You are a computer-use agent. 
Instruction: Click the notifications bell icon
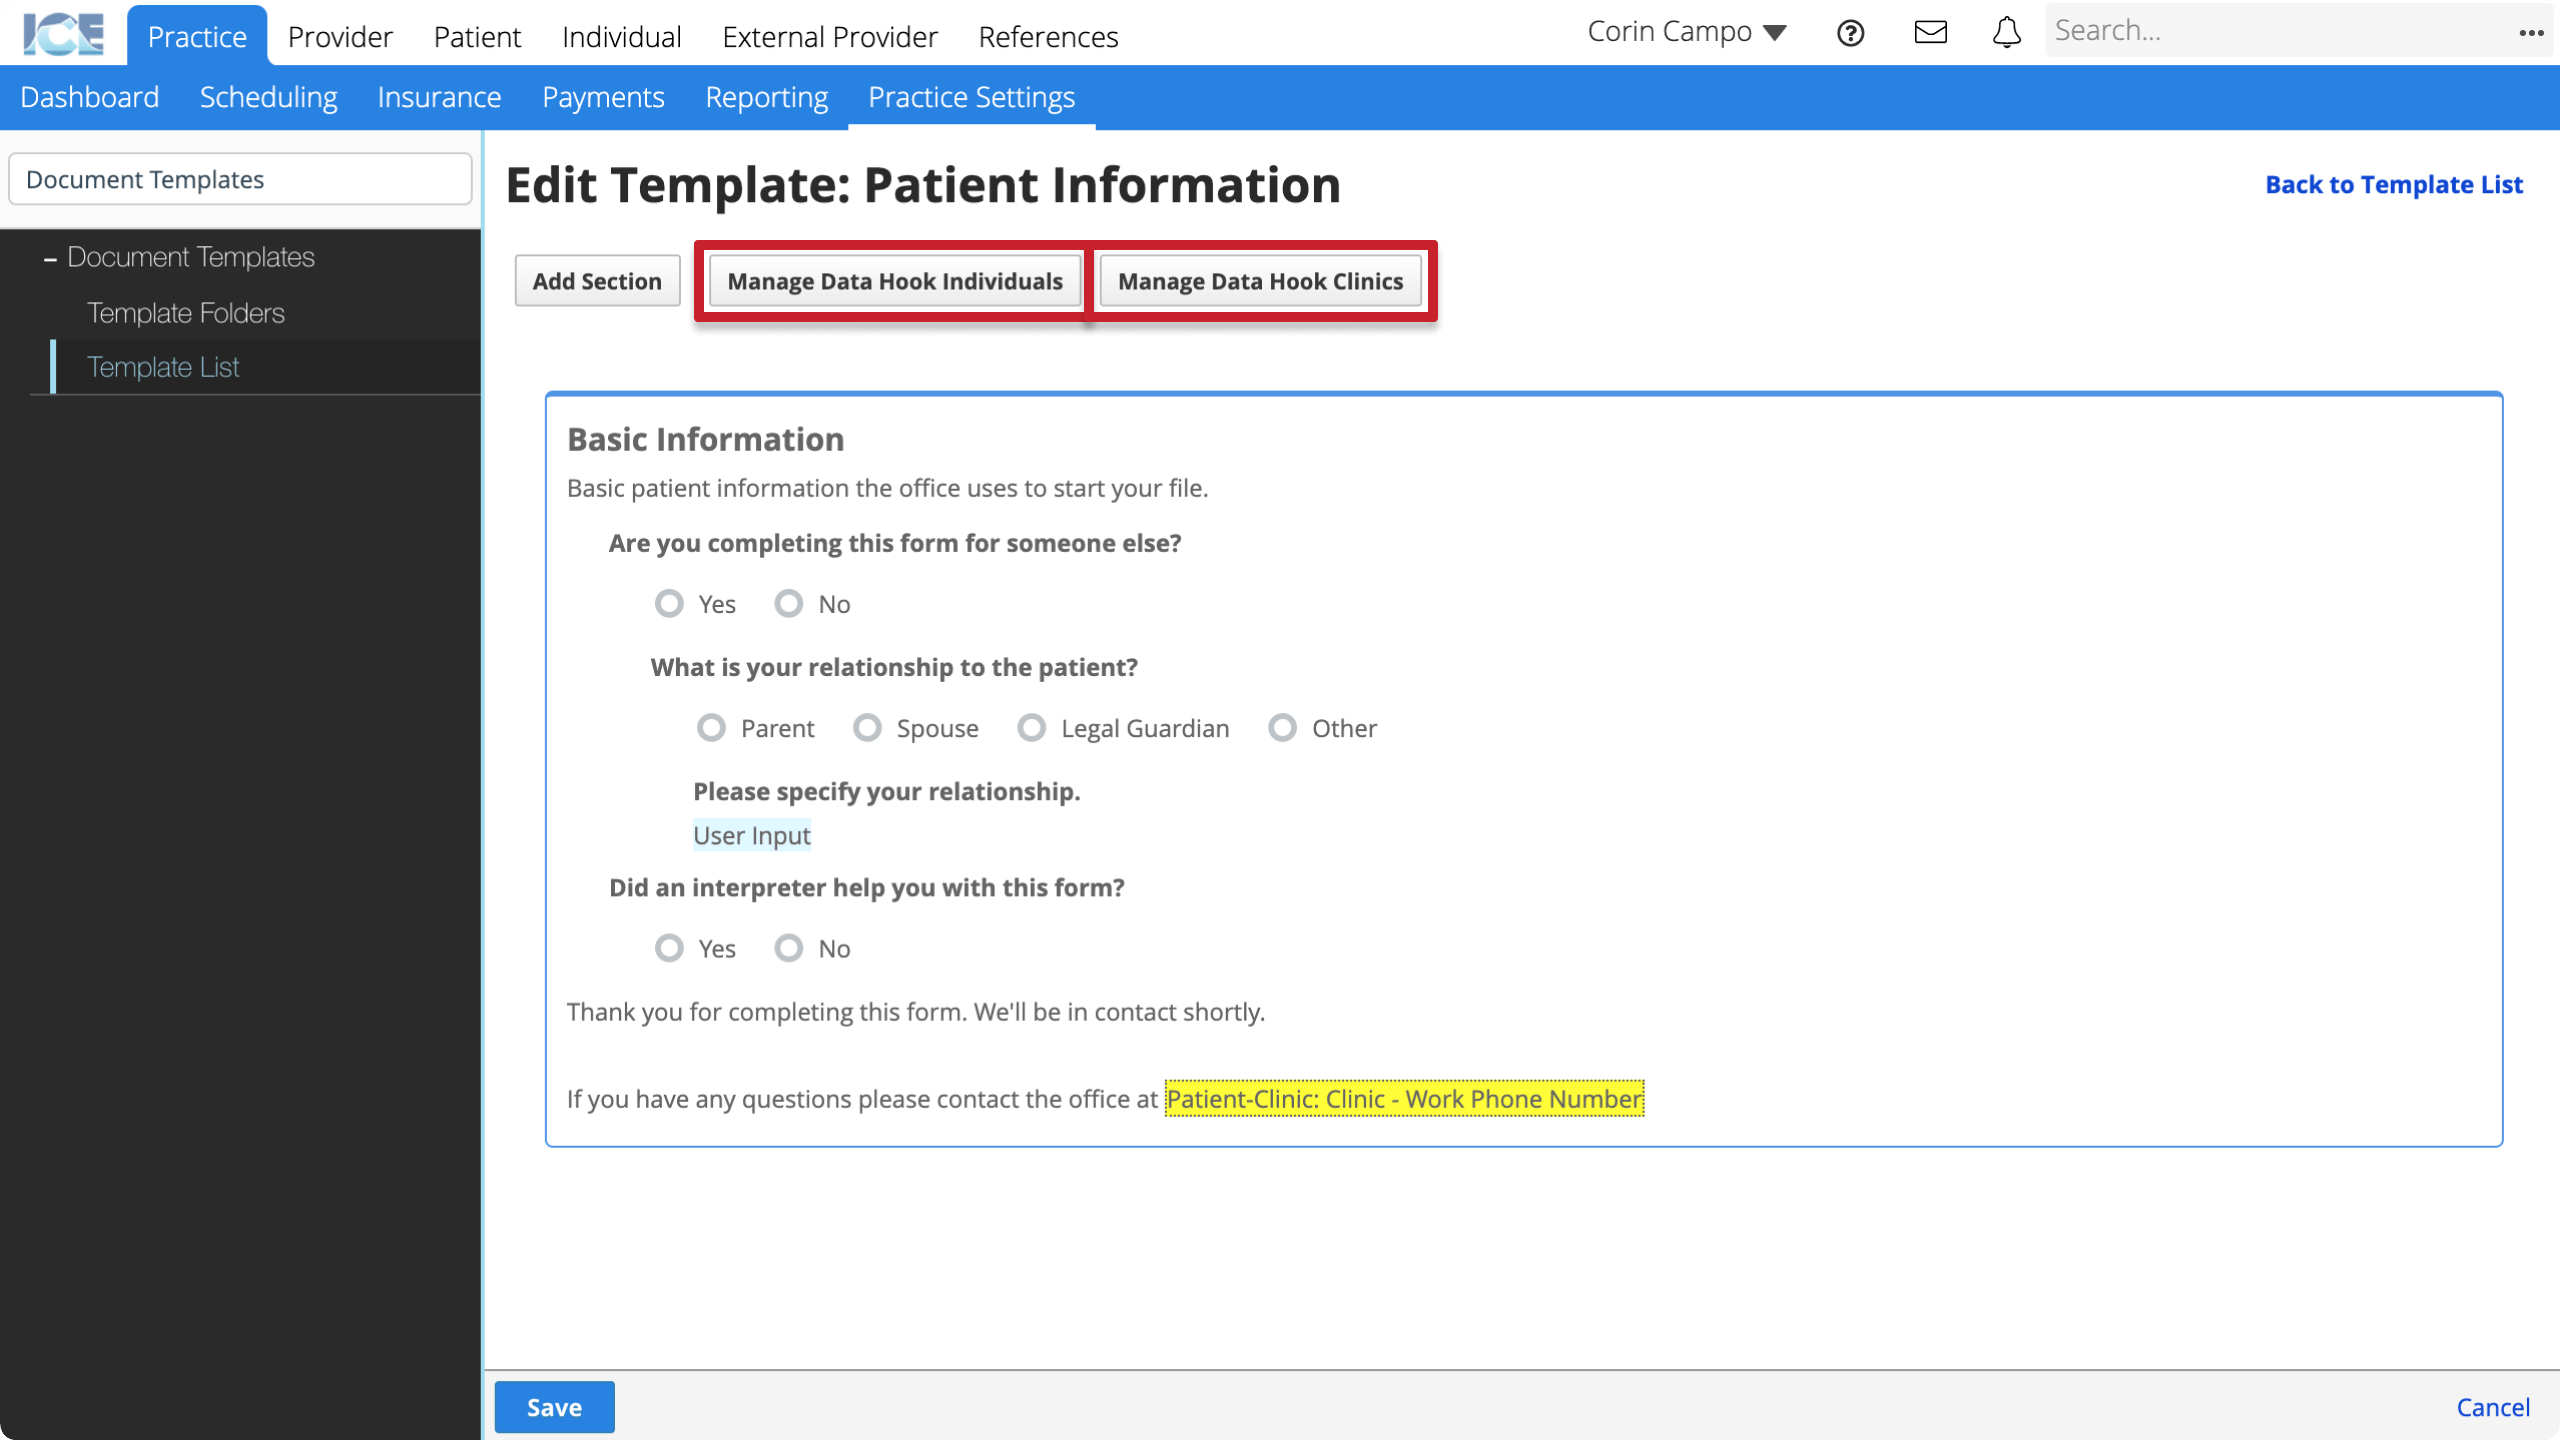(x=2006, y=32)
